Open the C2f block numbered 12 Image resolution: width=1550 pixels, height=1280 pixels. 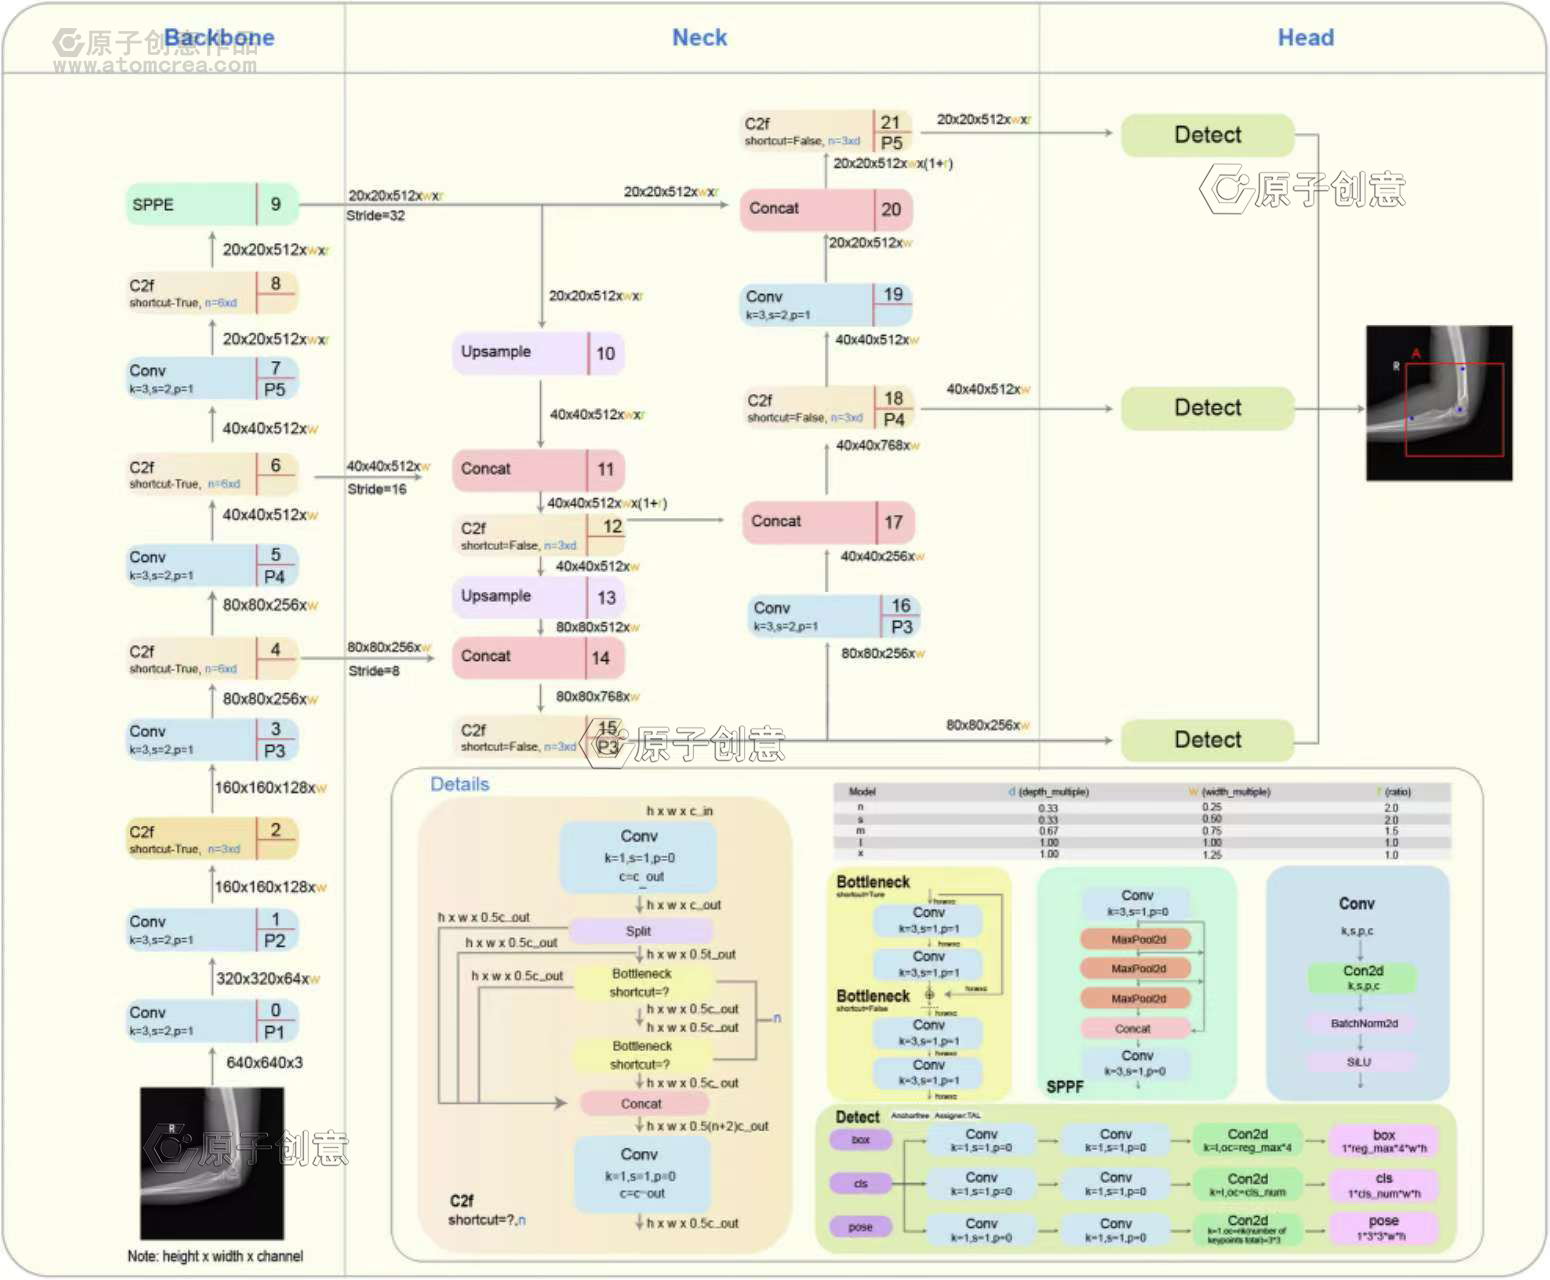(537, 536)
